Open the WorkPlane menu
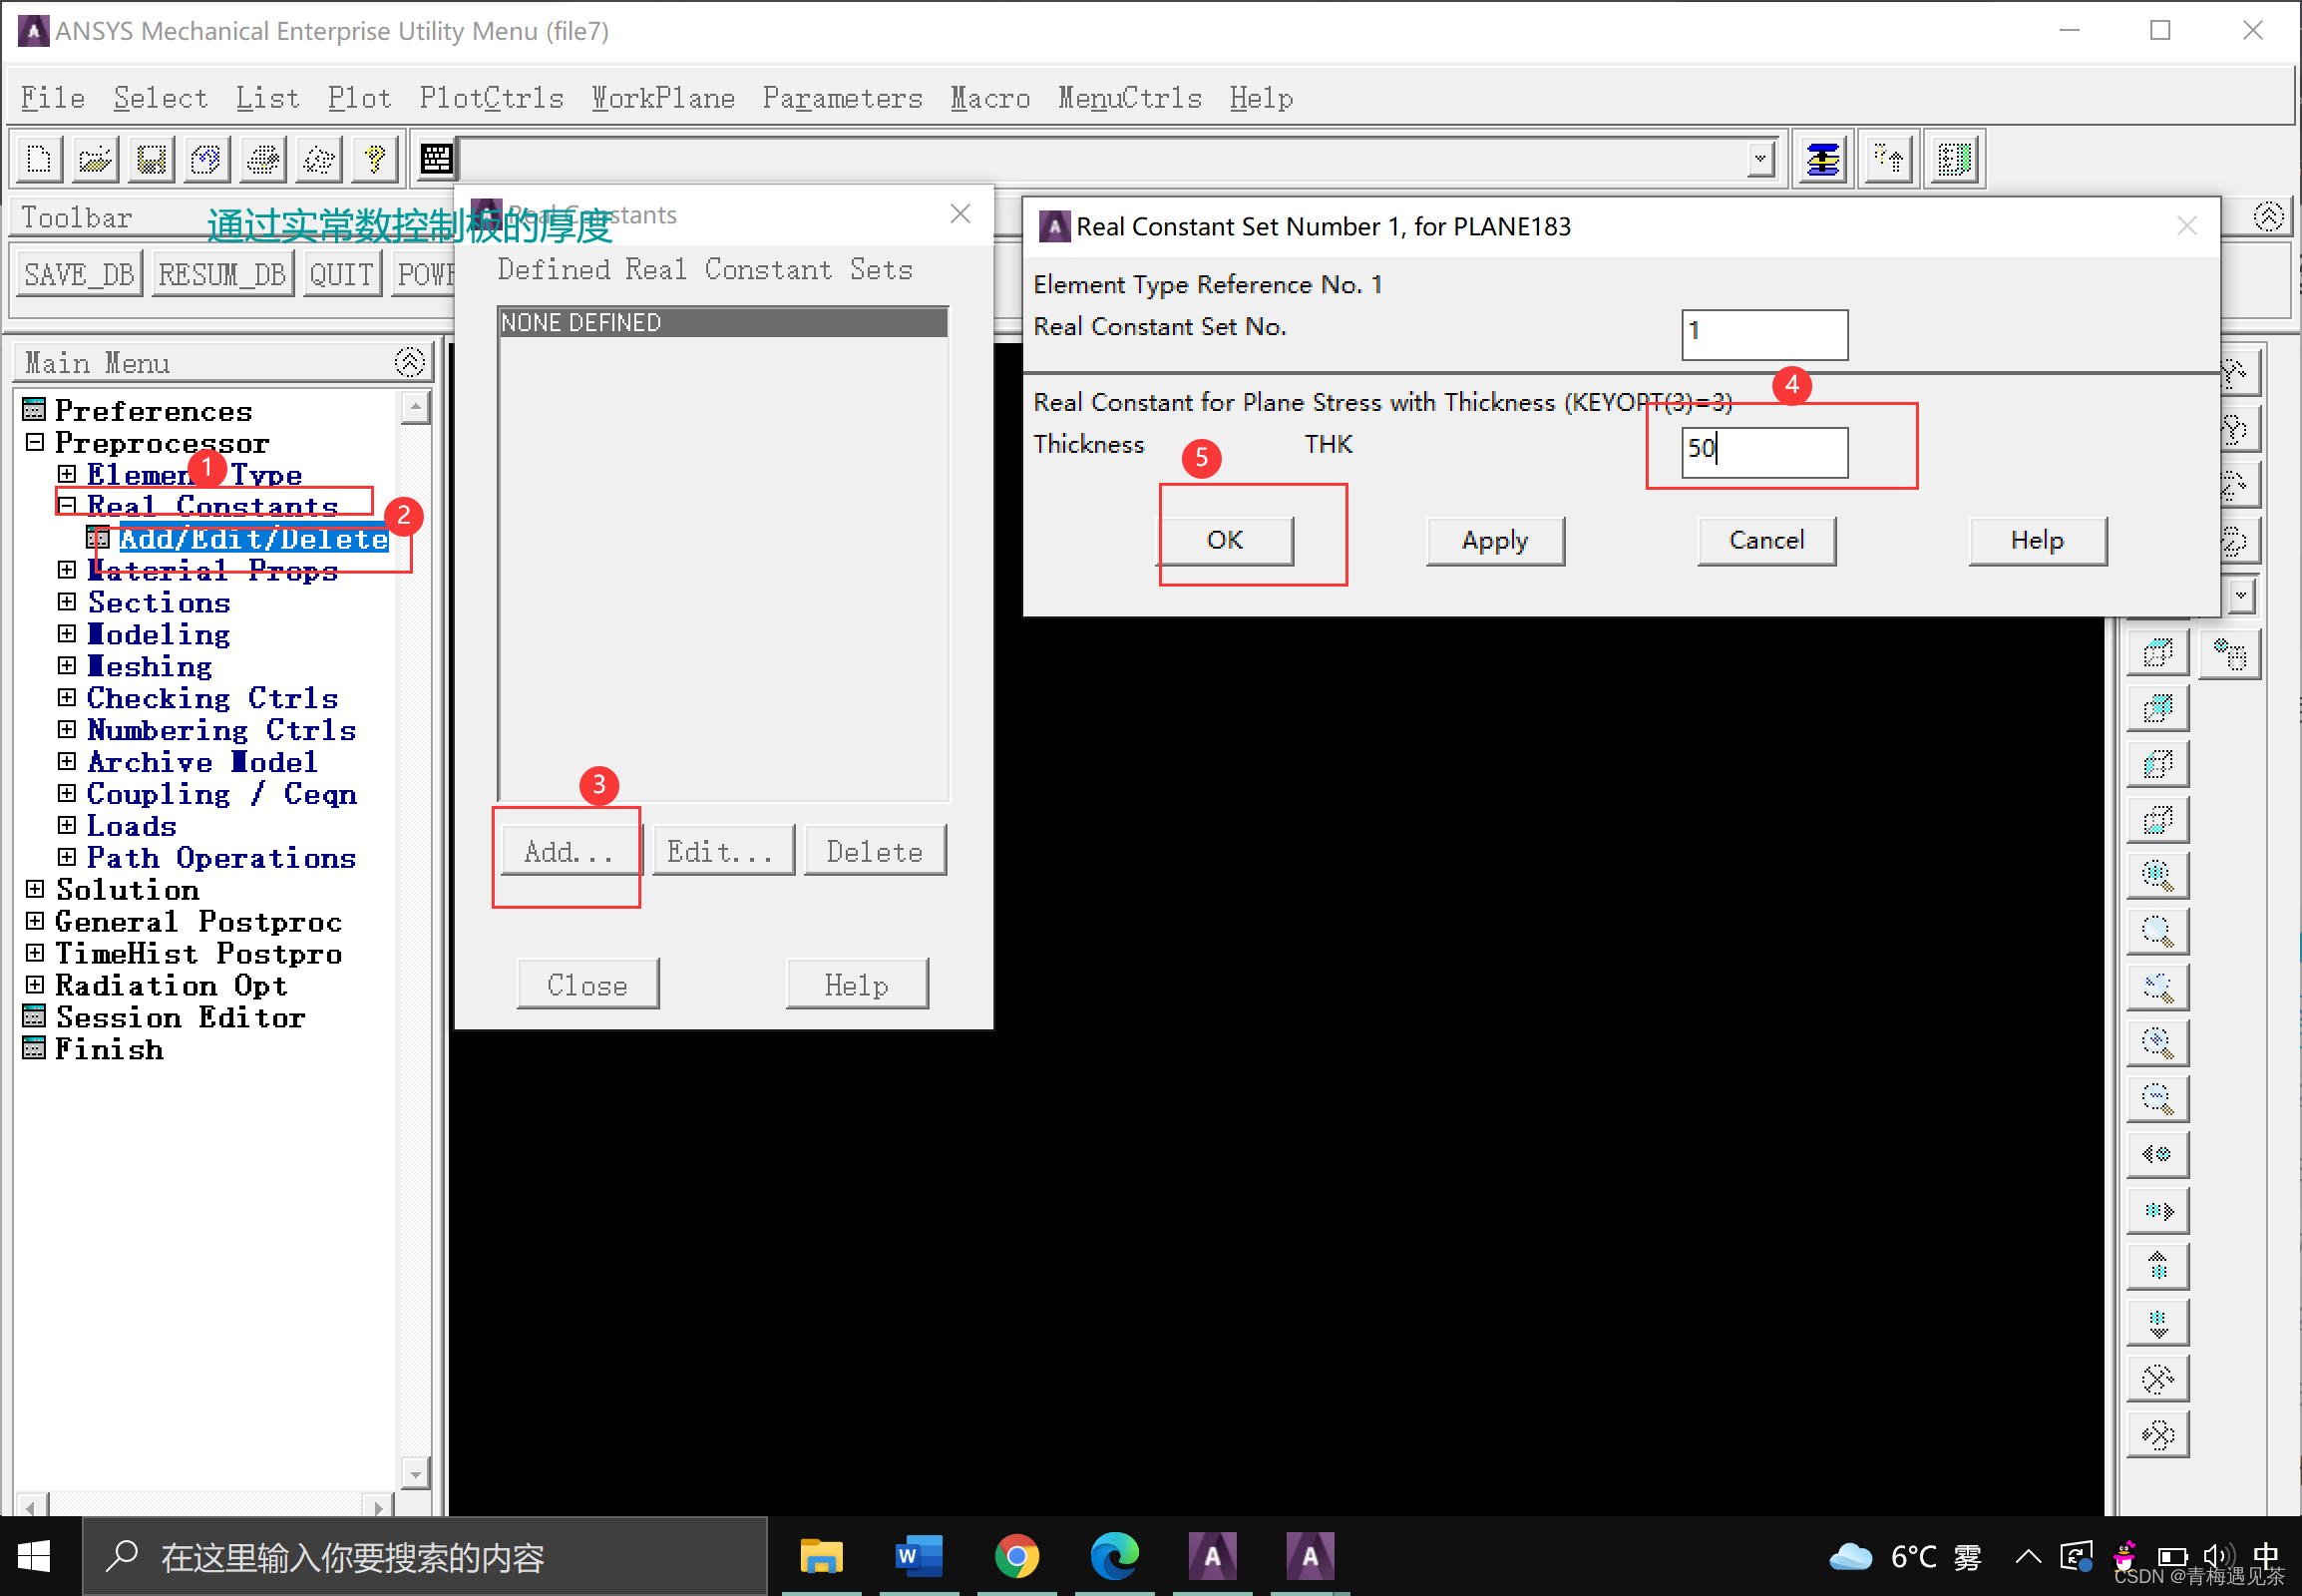The width and height of the screenshot is (2302, 1596). click(663, 98)
